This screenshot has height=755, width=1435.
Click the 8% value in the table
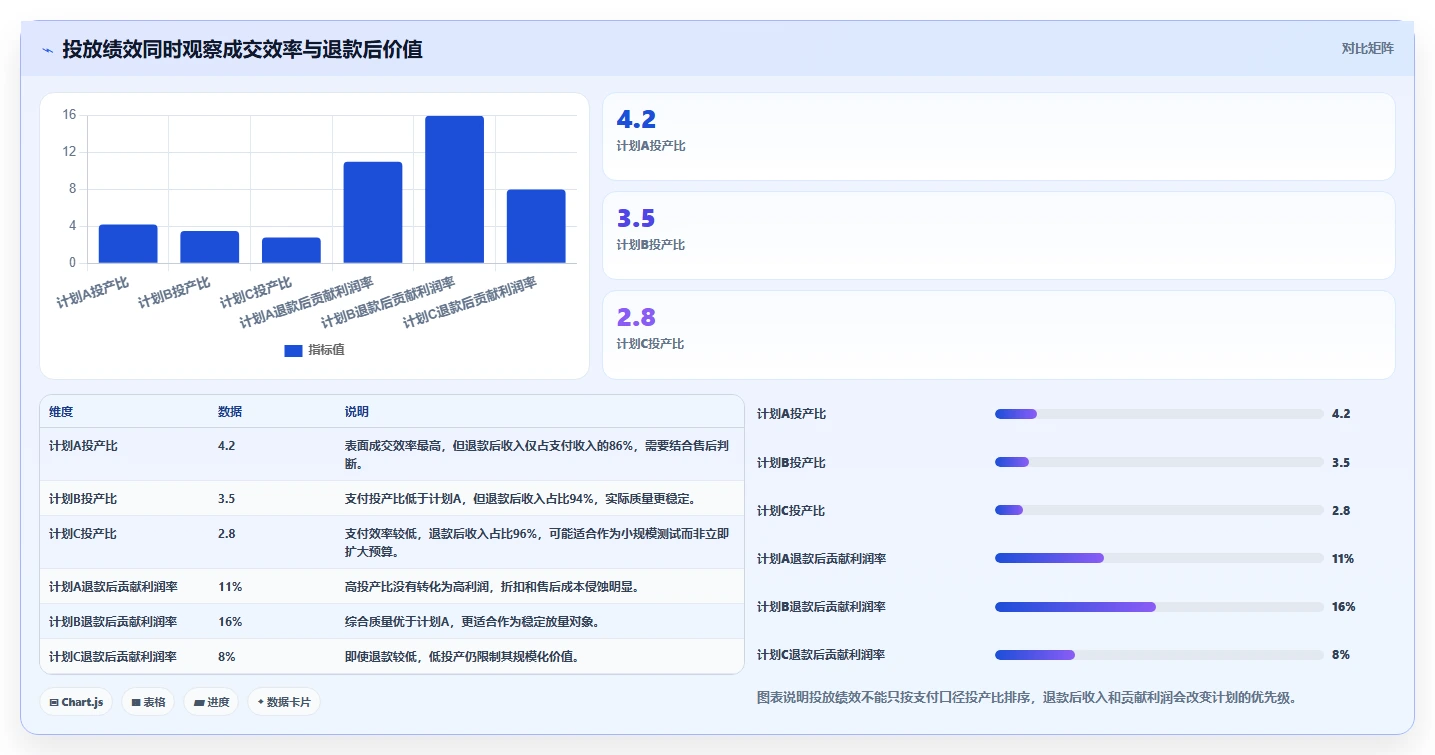coord(227,657)
